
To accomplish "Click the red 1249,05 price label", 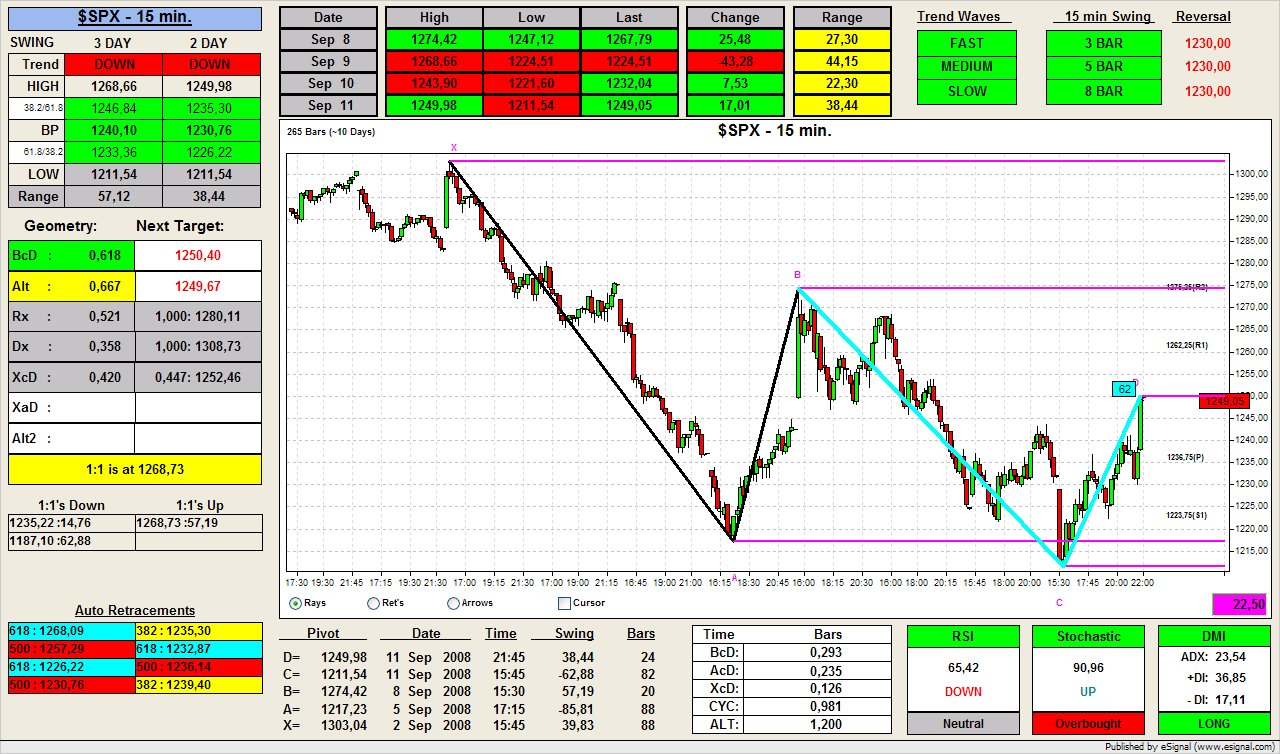I will pyautogui.click(x=1224, y=401).
